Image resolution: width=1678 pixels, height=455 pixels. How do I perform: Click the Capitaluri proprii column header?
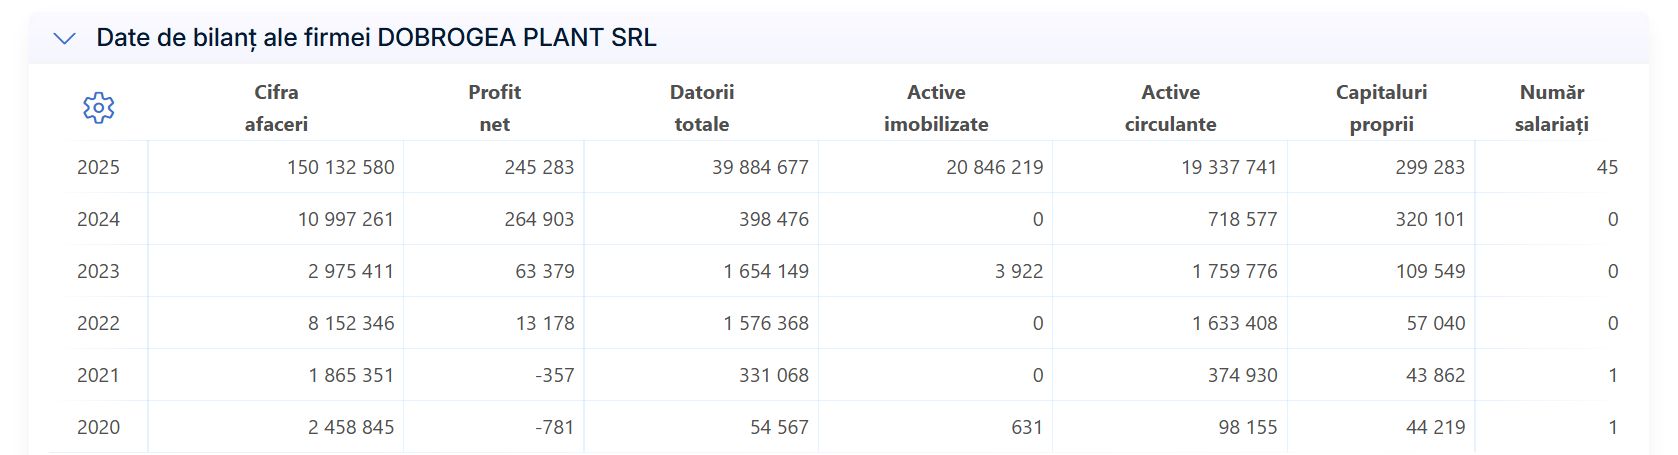point(1381,108)
